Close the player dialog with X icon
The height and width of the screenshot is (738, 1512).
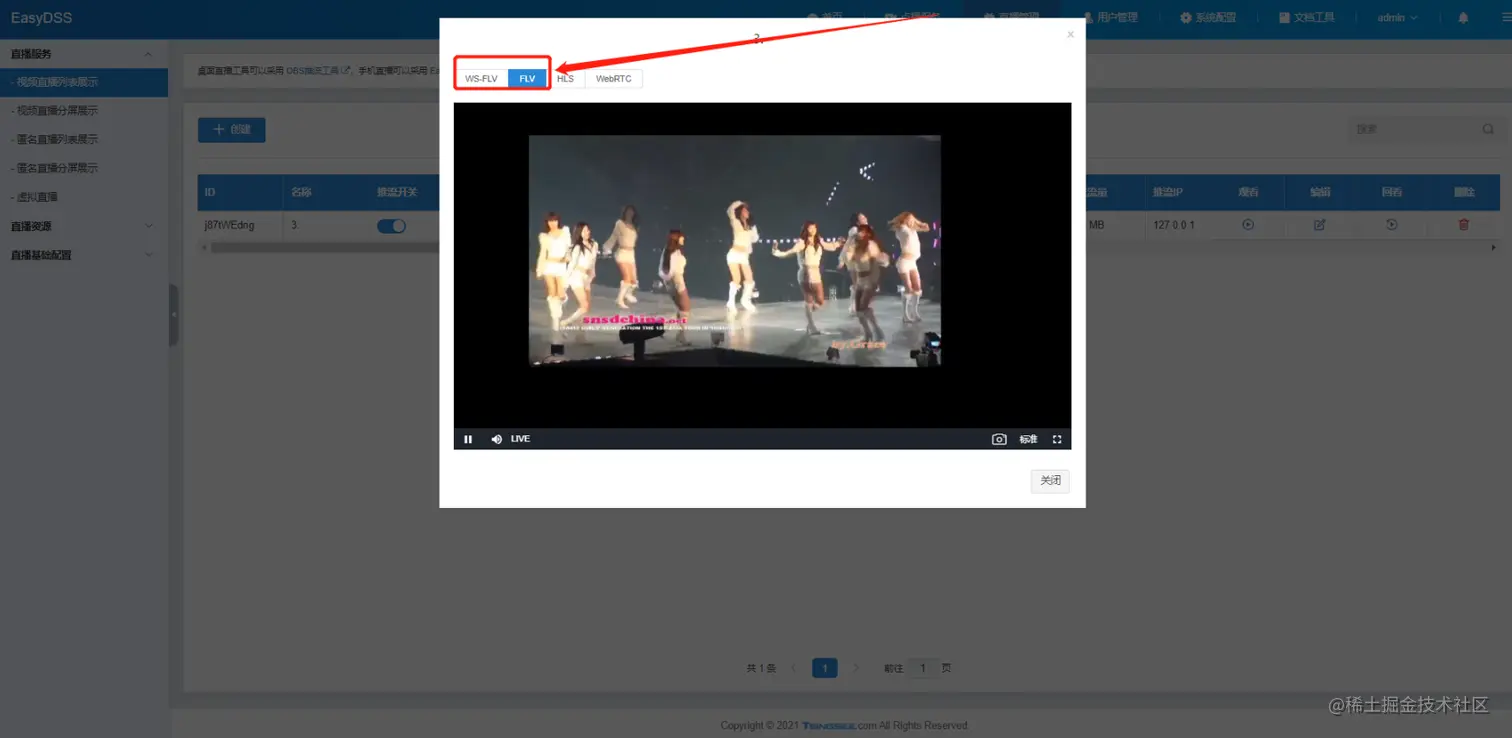coord(1070,34)
